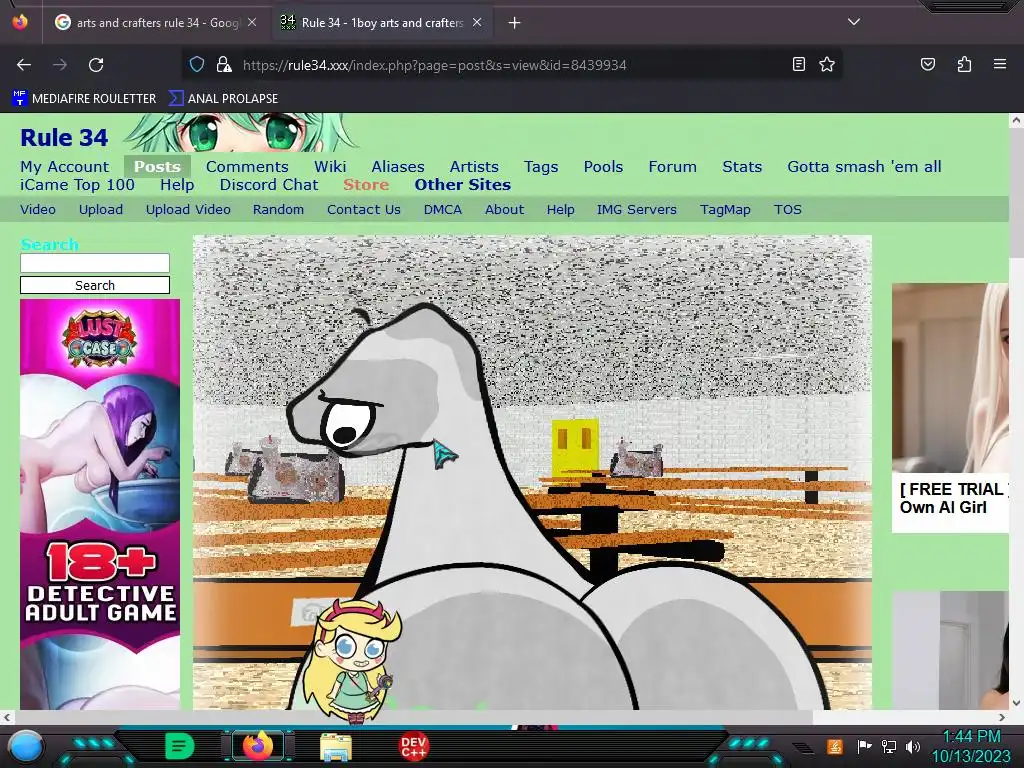Viewport: 1024px width, 768px height.
Task: Open the network tray icon
Action: point(888,746)
